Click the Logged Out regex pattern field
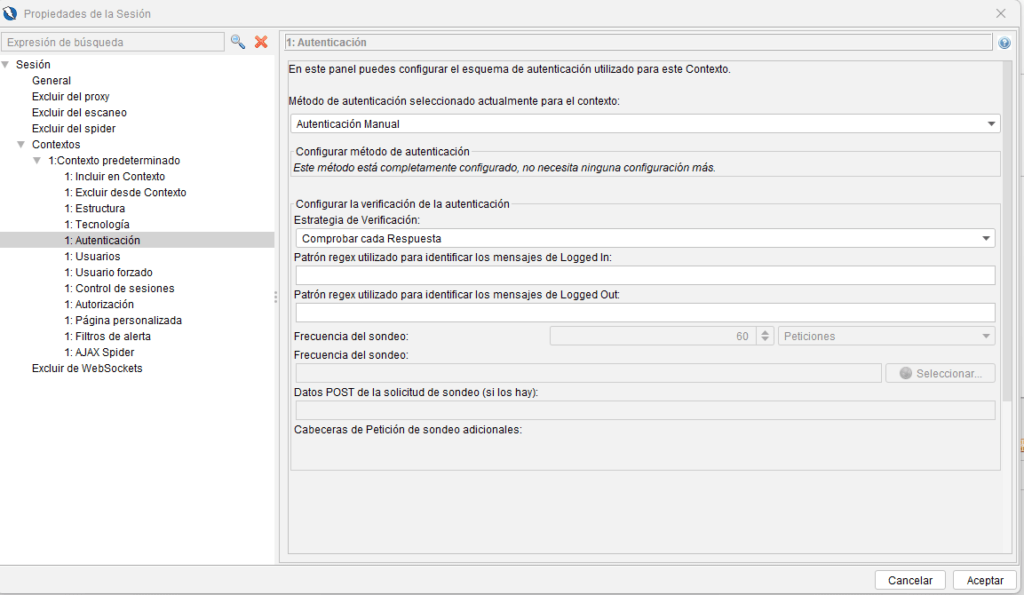 644,313
